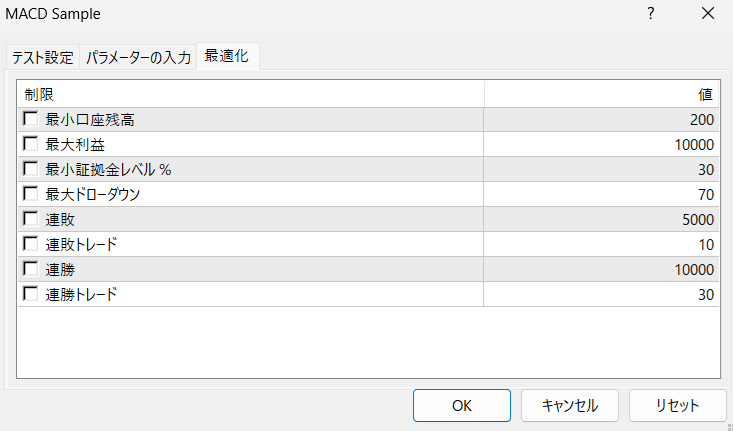
Task: Tick the 最大利益 limit checkbox
Action: pos(30,145)
